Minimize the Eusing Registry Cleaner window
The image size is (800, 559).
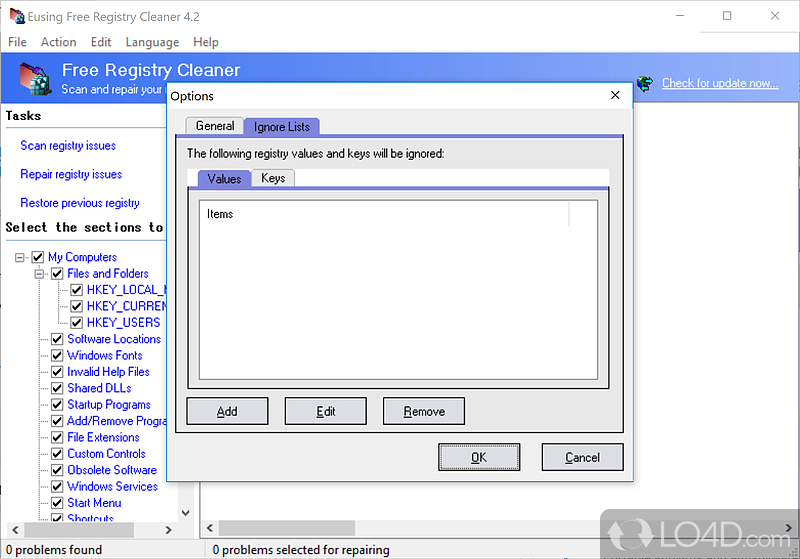[680, 16]
